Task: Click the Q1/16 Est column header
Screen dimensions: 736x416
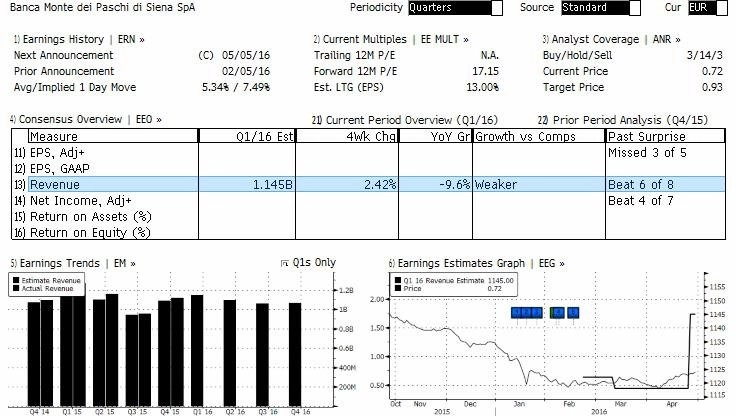Action: point(247,136)
